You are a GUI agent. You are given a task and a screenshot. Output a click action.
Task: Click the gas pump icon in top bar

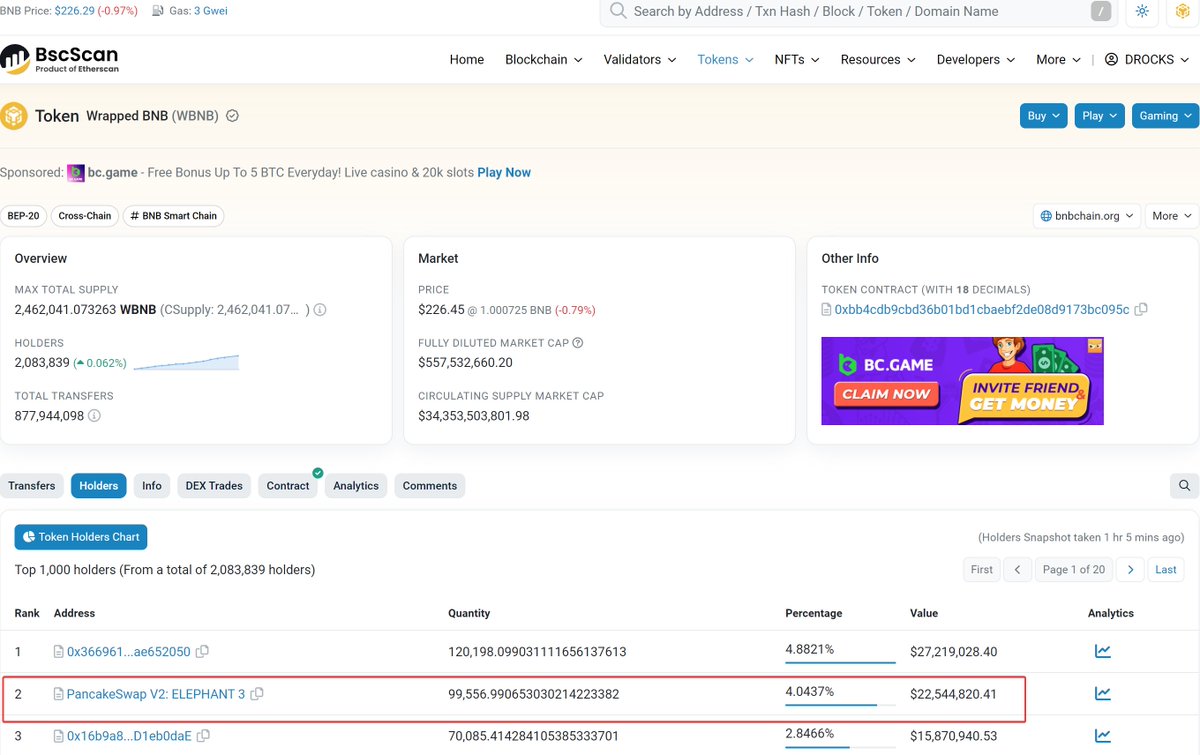tap(159, 11)
